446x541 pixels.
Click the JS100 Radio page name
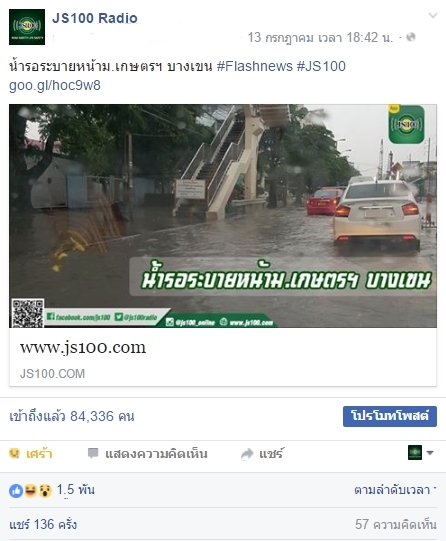95,18
